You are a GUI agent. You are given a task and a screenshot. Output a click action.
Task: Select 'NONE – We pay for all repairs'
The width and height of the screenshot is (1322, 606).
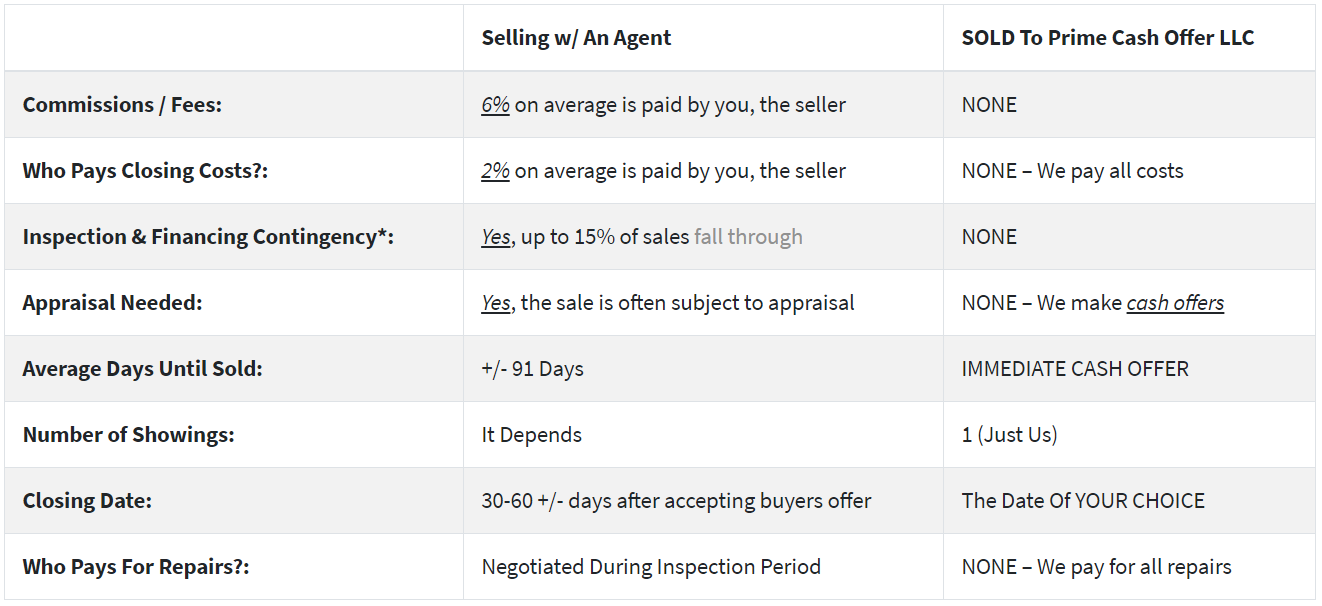1096,567
